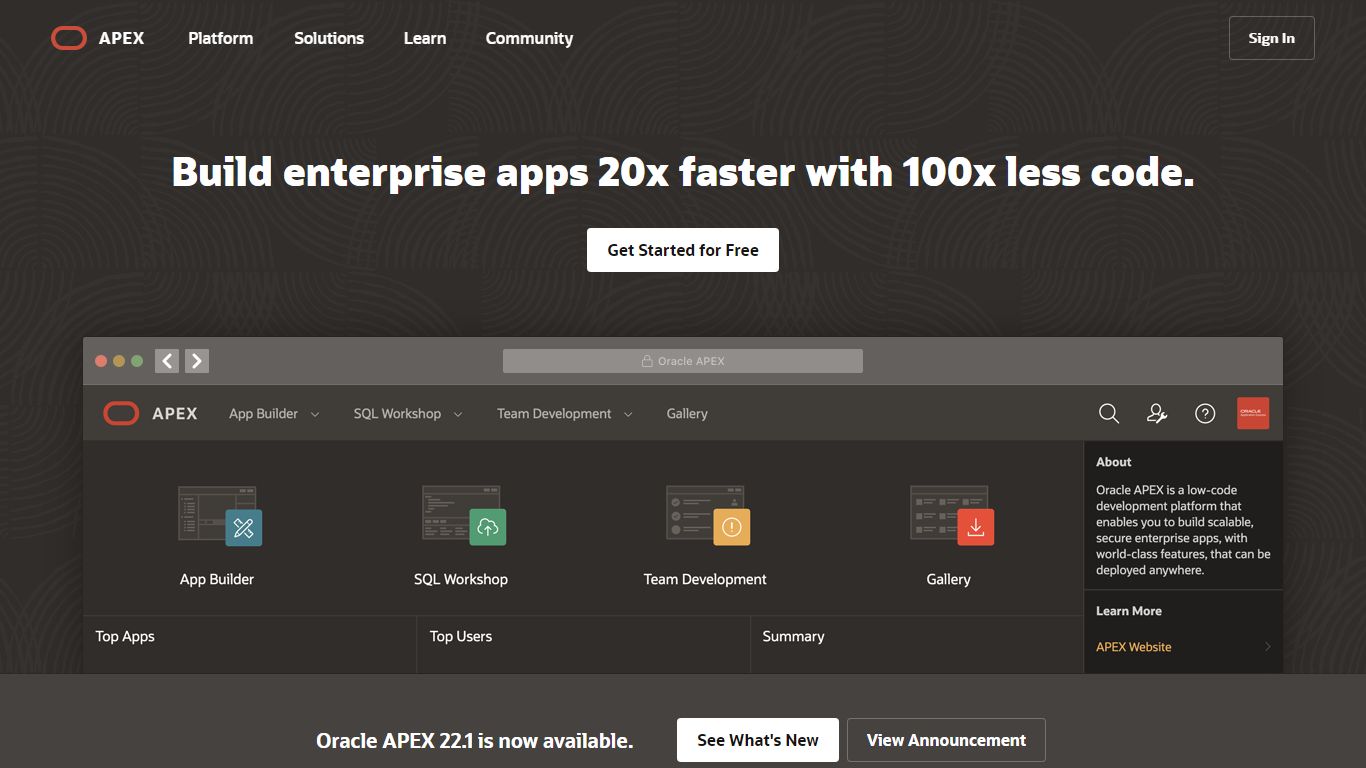
Task: Open the Platform menu
Action: (x=221, y=38)
